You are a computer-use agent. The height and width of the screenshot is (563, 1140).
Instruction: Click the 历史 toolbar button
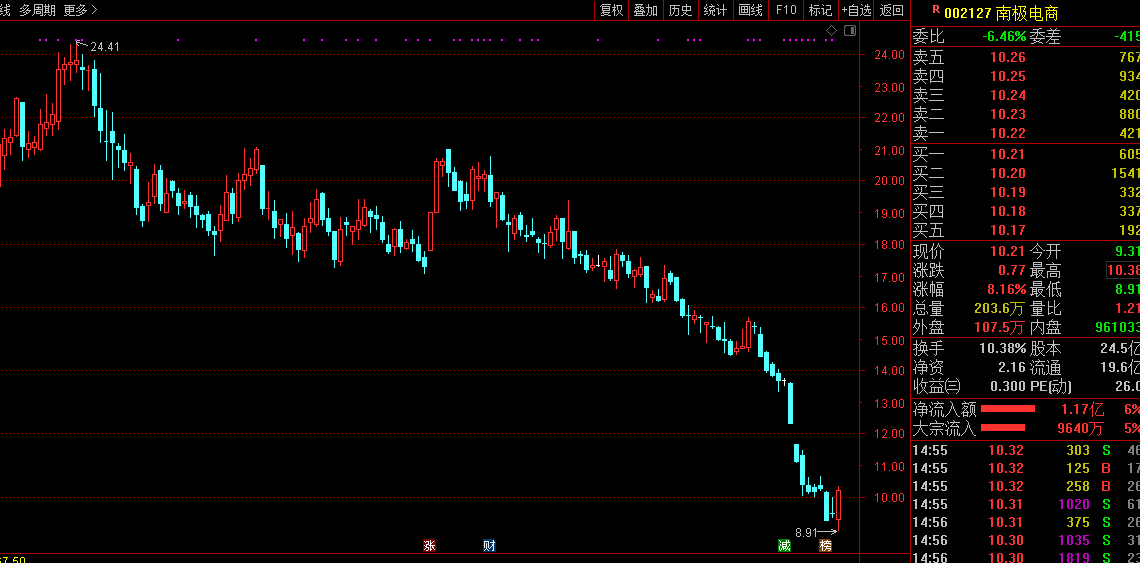tap(681, 10)
